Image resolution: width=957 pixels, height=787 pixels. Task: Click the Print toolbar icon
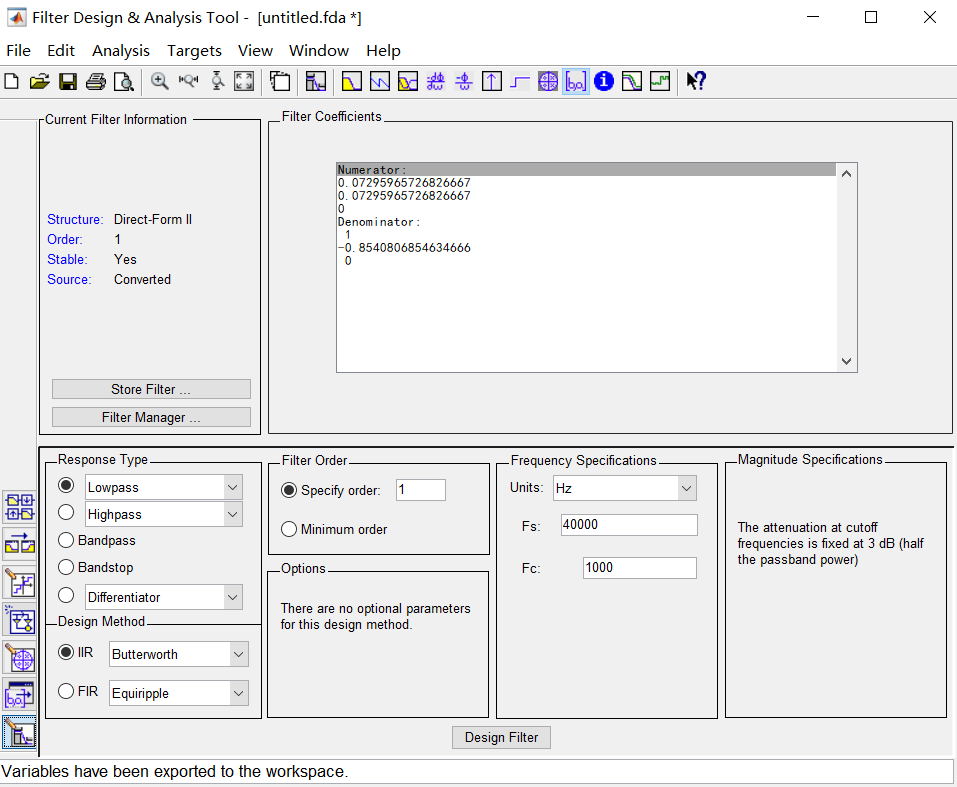pyautogui.click(x=96, y=81)
